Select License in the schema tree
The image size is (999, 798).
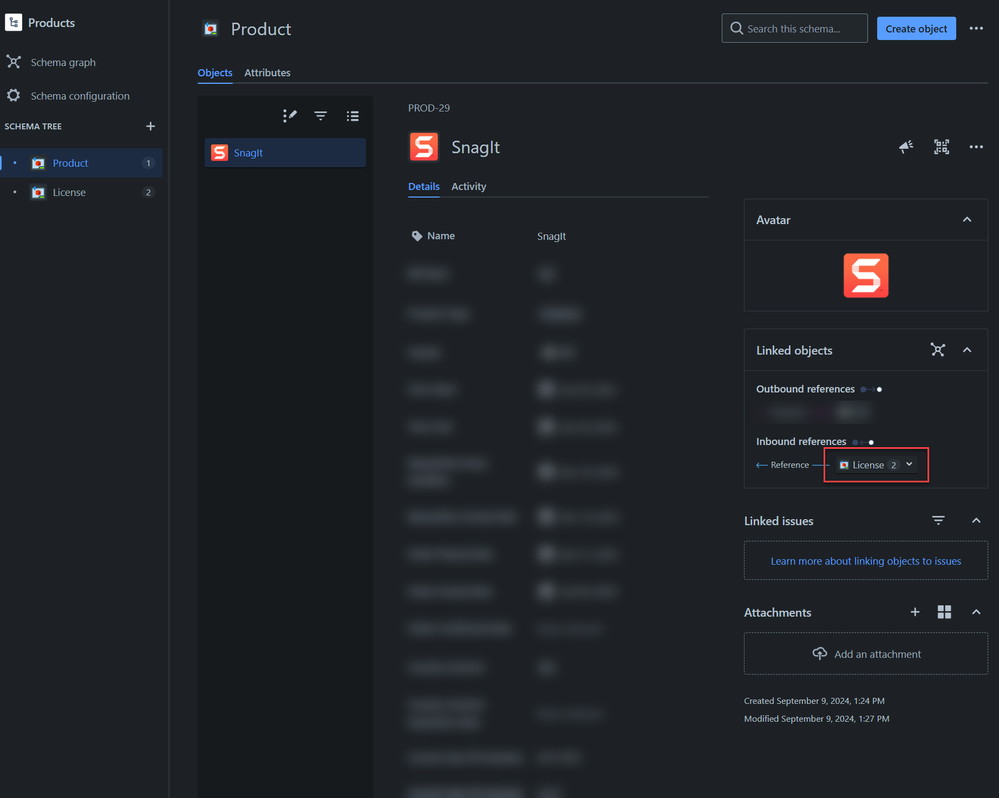pyautogui.click(x=82, y=192)
